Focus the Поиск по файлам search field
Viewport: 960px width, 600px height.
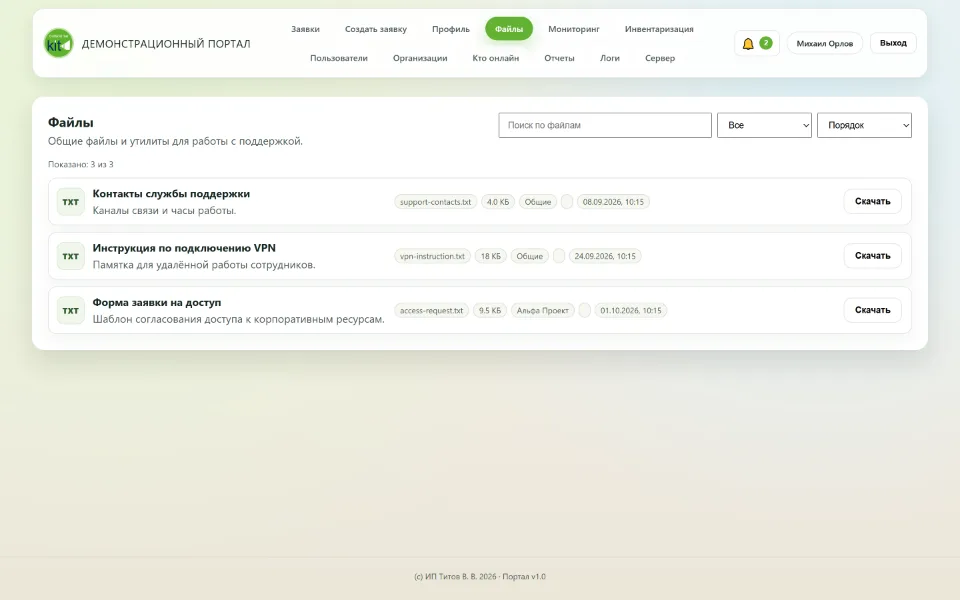[605, 125]
